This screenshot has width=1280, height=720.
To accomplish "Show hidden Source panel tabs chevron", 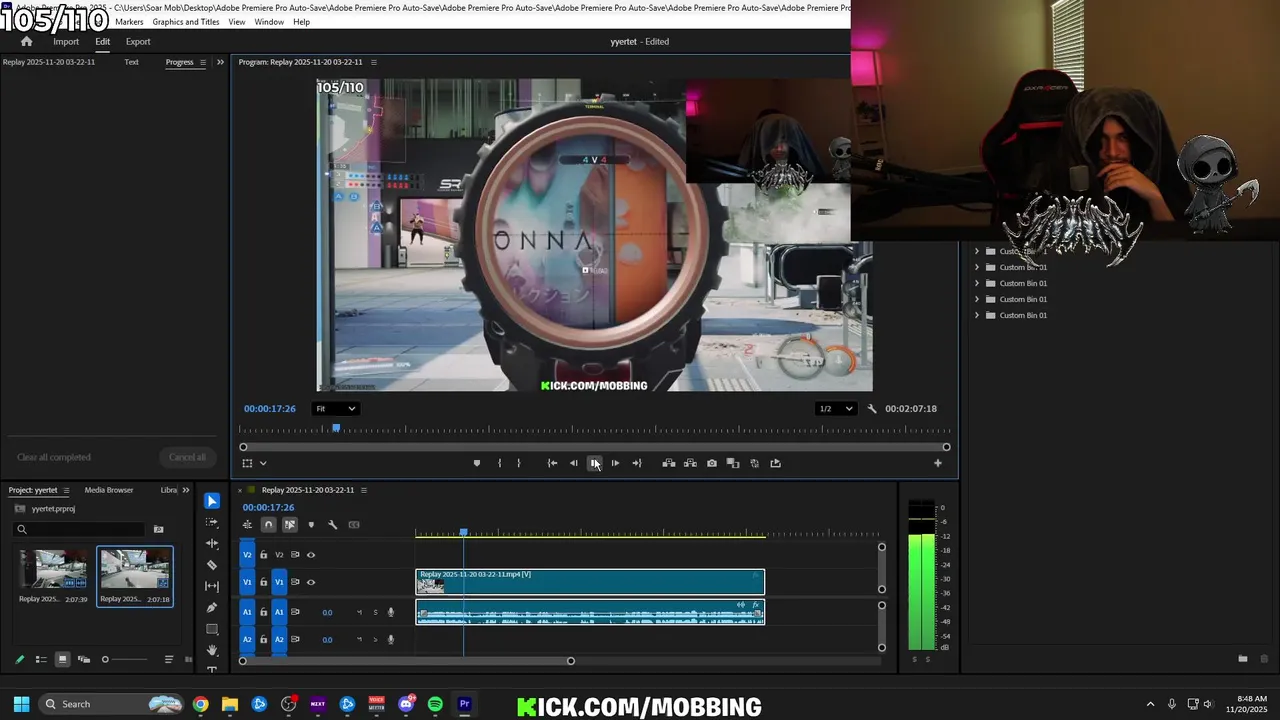I will (220, 62).
